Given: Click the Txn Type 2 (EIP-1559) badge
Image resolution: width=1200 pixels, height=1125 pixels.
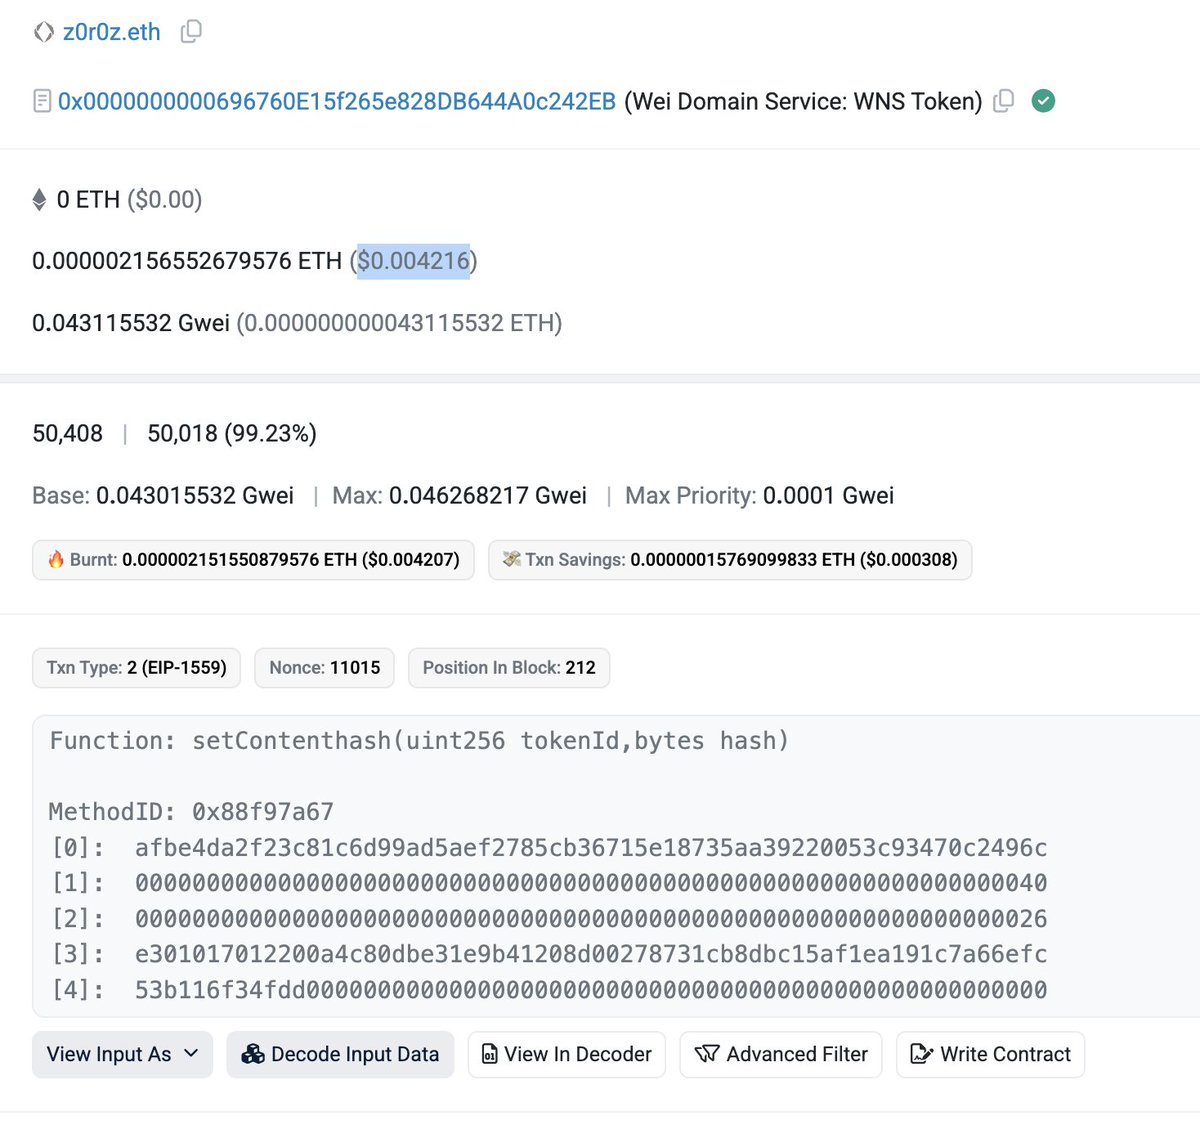Looking at the screenshot, I should coord(136,668).
